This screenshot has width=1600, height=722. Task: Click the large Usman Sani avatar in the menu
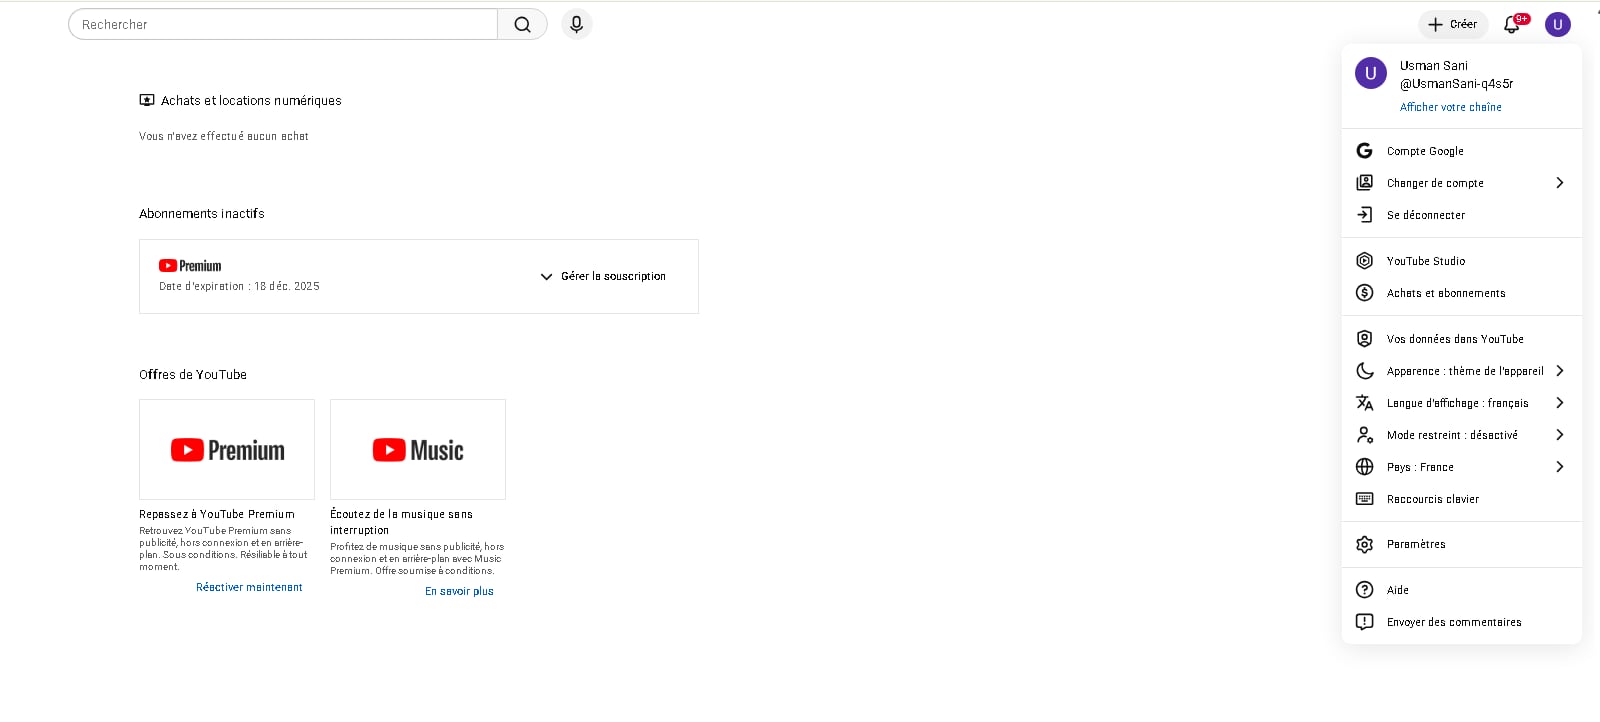point(1370,73)
